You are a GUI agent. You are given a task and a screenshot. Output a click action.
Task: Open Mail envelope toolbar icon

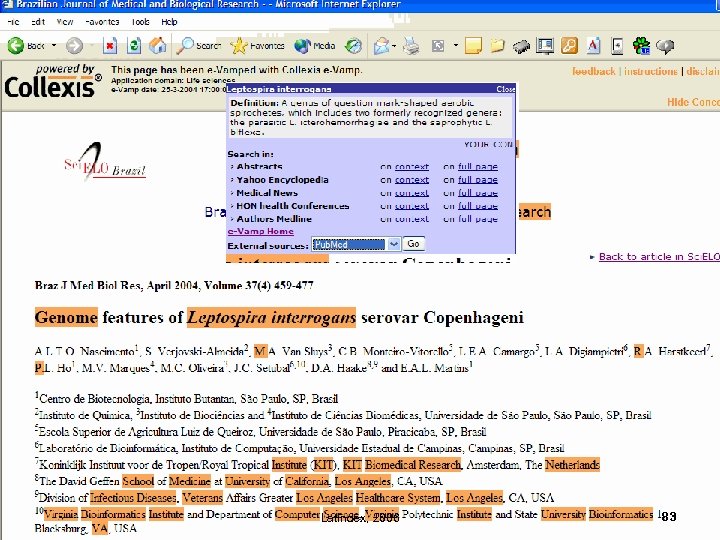click(x=381, y=46)
